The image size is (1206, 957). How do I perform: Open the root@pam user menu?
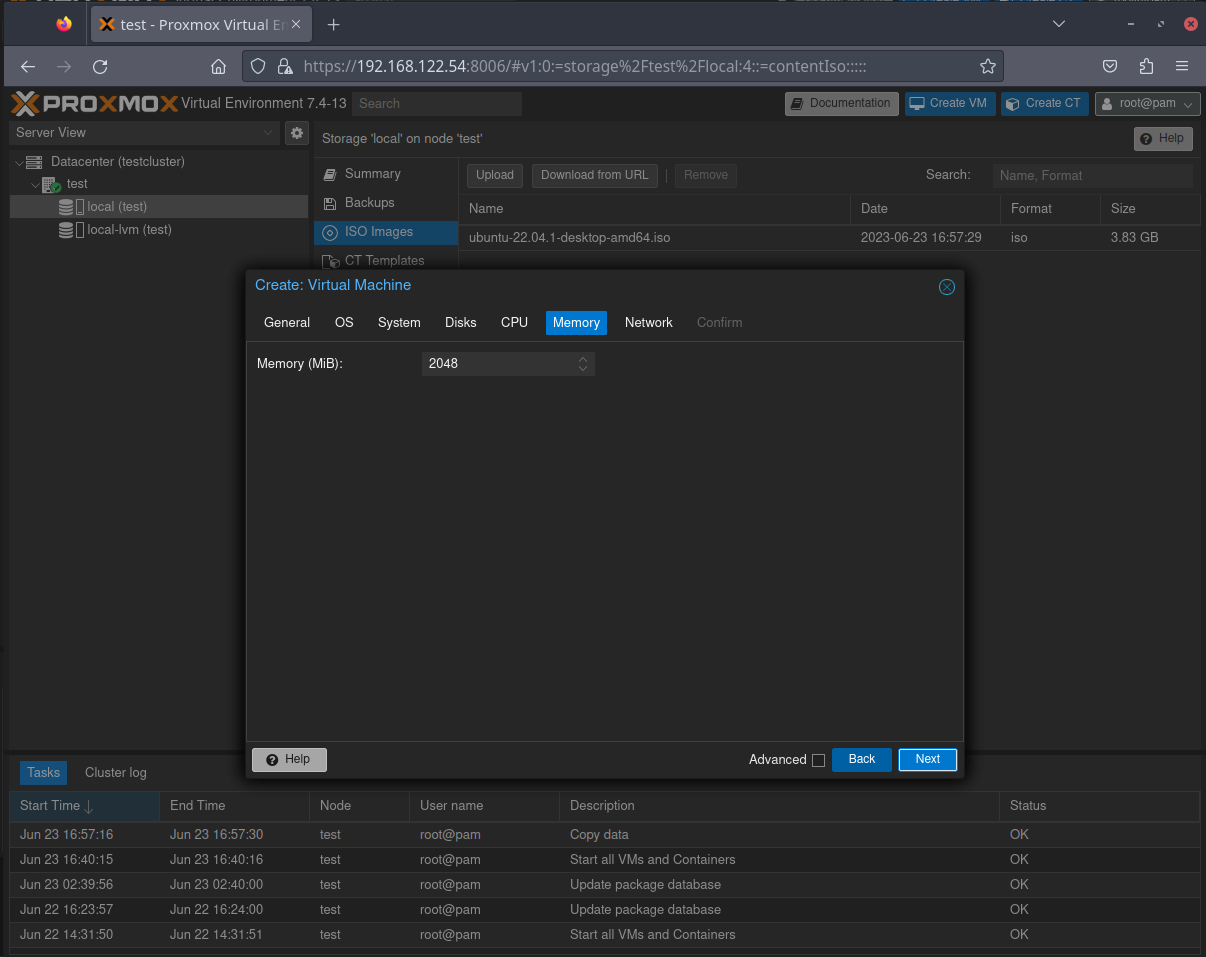coord(1148,103)
